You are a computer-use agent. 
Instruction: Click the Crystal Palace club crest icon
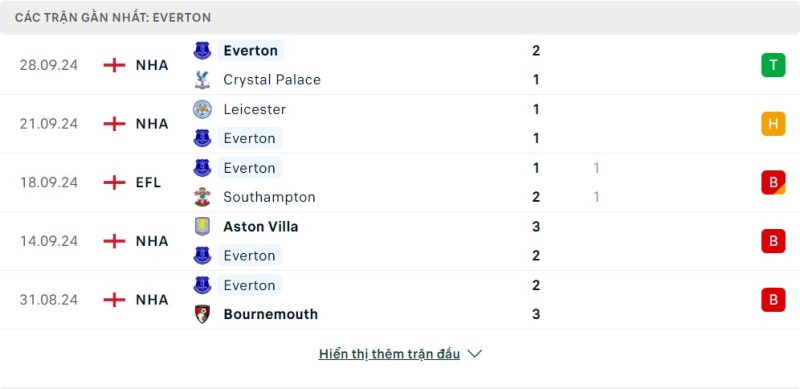[203, 80]
